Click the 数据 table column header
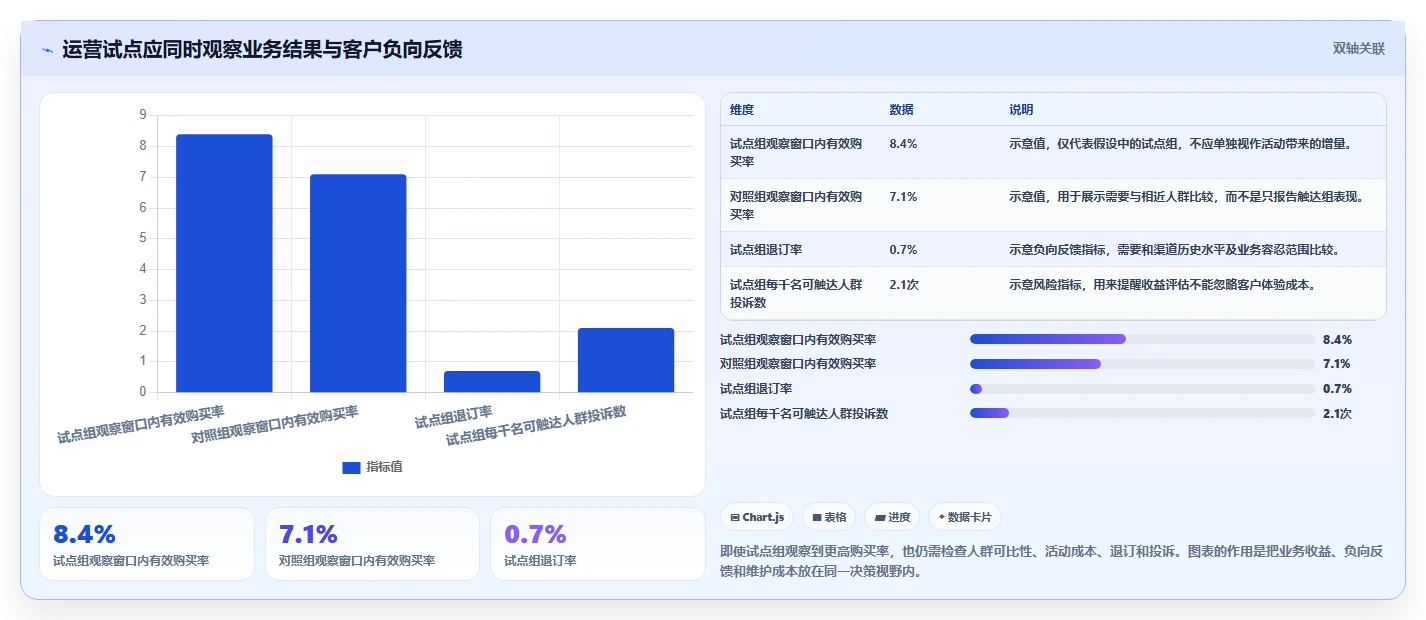This screenshot has width=1426, height=620. tap(901, 110)
